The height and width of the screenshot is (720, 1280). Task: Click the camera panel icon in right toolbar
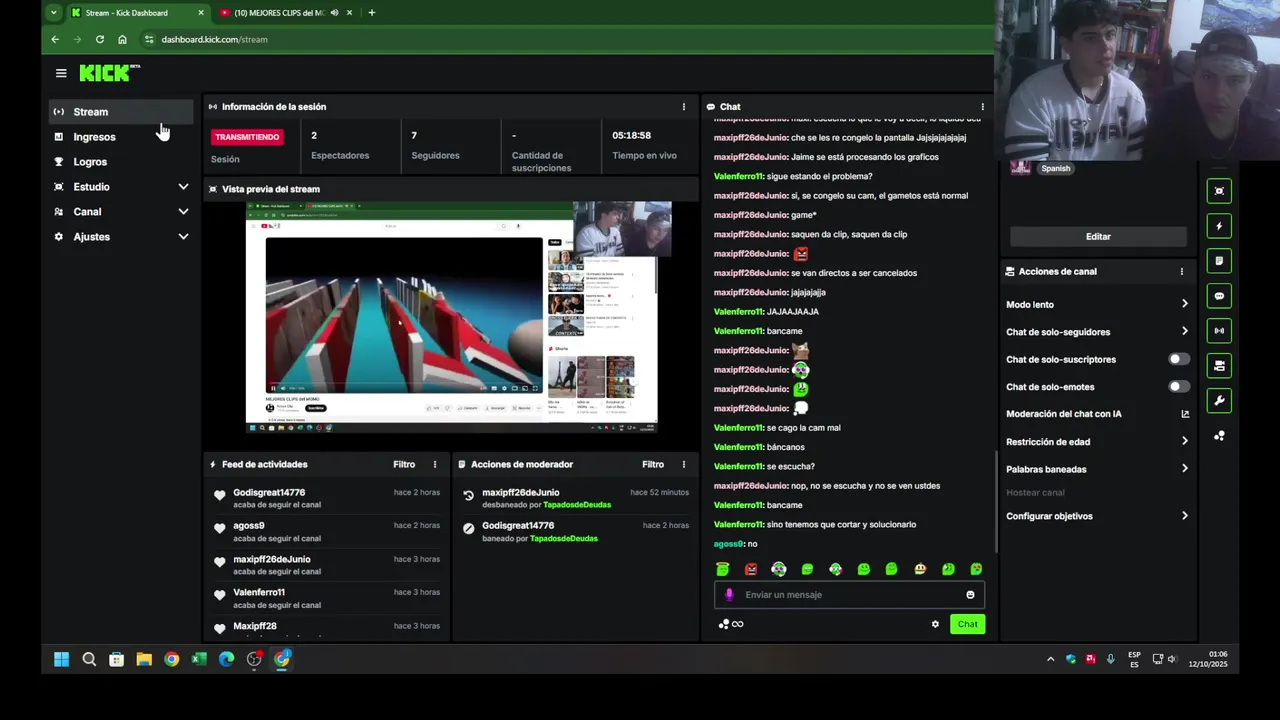tap(1219, 366)
